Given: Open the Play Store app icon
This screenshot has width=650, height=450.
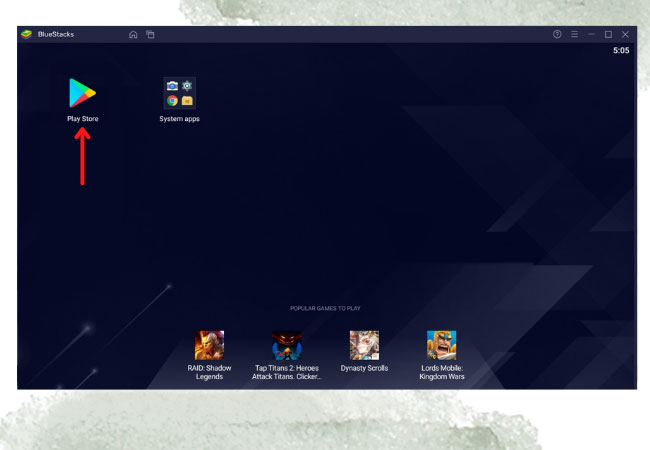Looking at the screenshot, I should click(x=82, y=93).
